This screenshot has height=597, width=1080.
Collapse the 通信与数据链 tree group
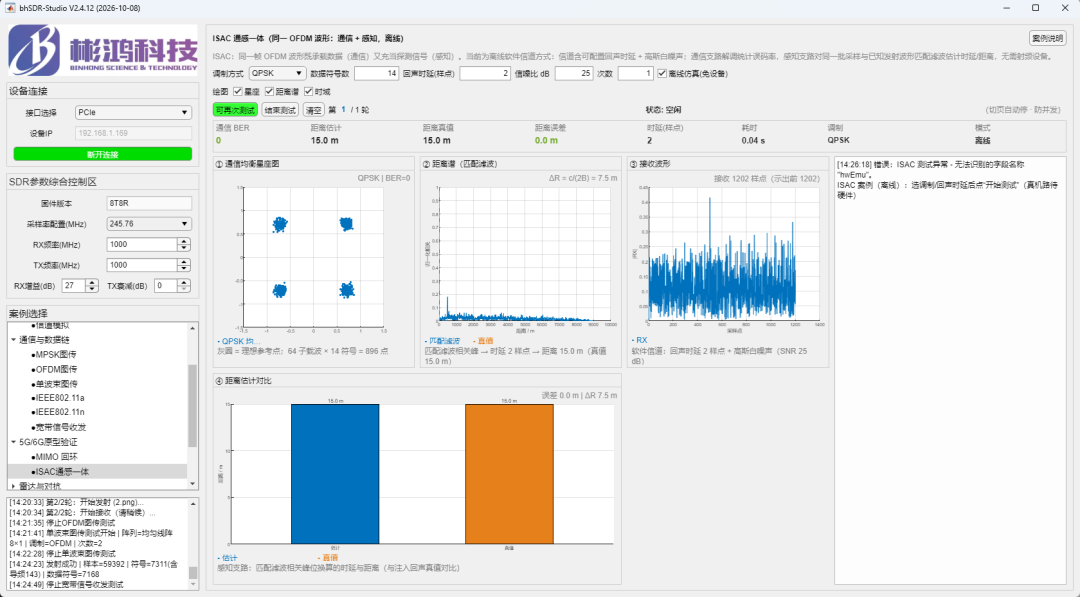click(x=14, y=339)
